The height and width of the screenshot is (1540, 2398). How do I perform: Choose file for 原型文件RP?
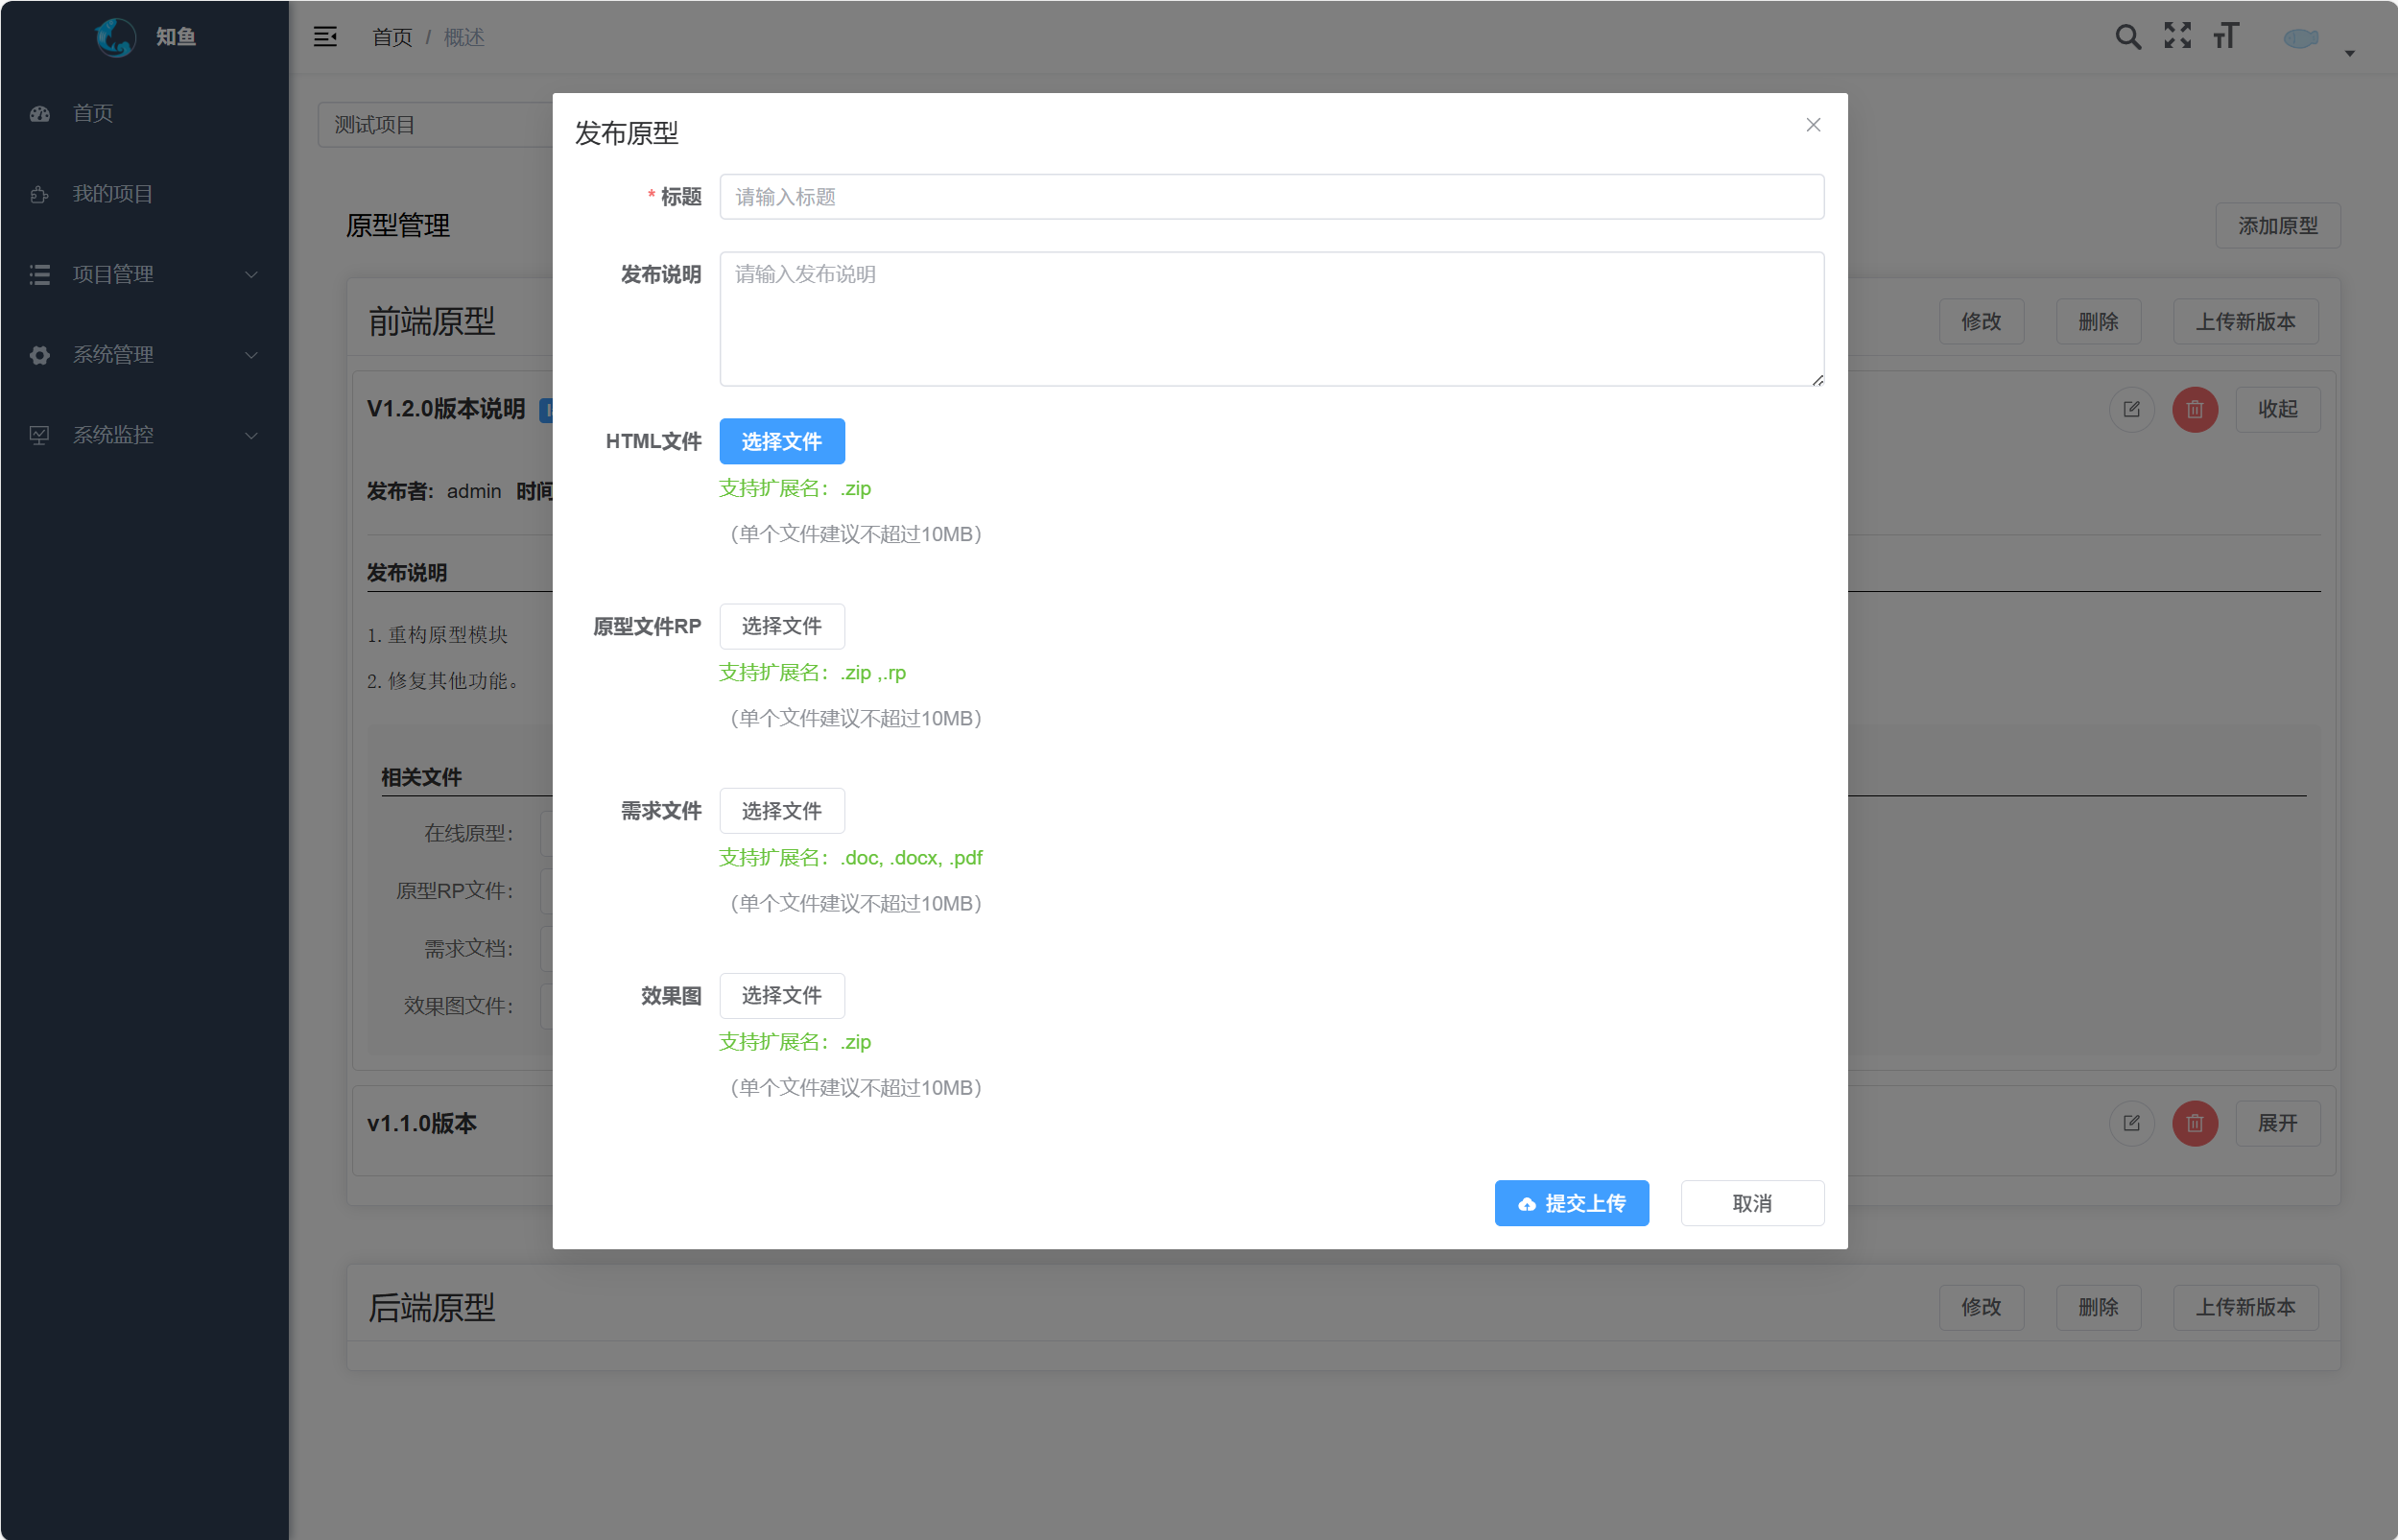781,626
